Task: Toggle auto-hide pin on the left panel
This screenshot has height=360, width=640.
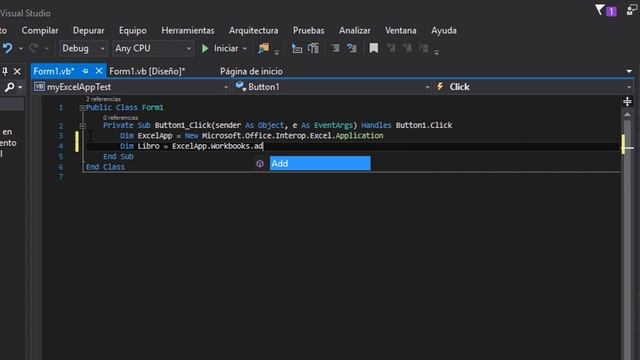Action: click(5, 71)
